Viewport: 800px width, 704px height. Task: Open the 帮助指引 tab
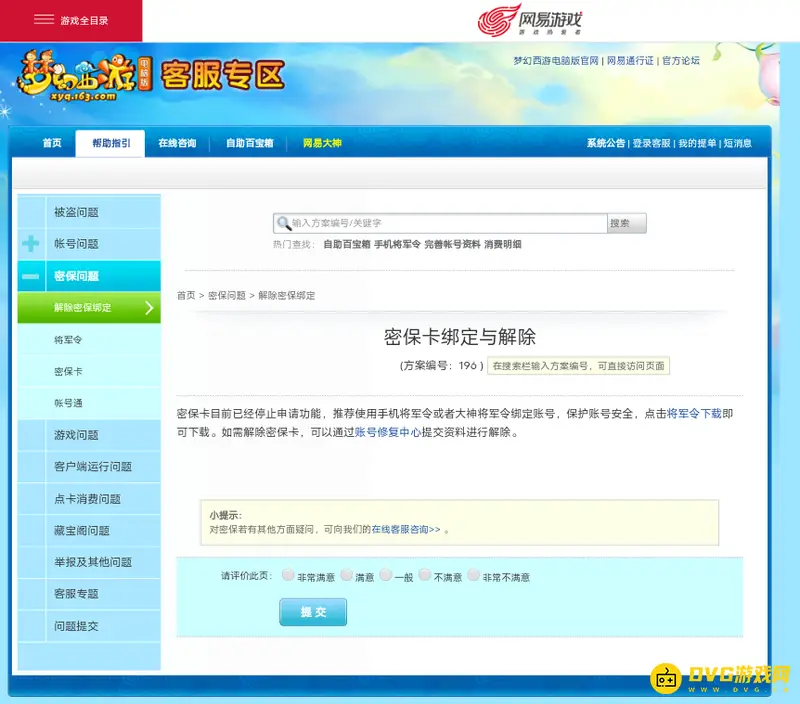111,143
